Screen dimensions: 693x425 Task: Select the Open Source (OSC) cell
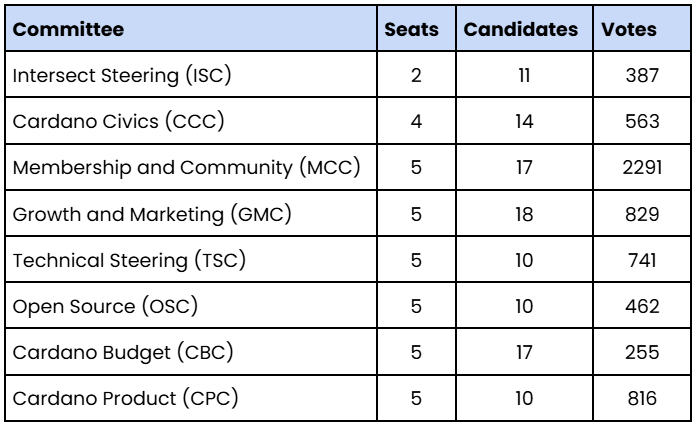(x=90, y=305)
